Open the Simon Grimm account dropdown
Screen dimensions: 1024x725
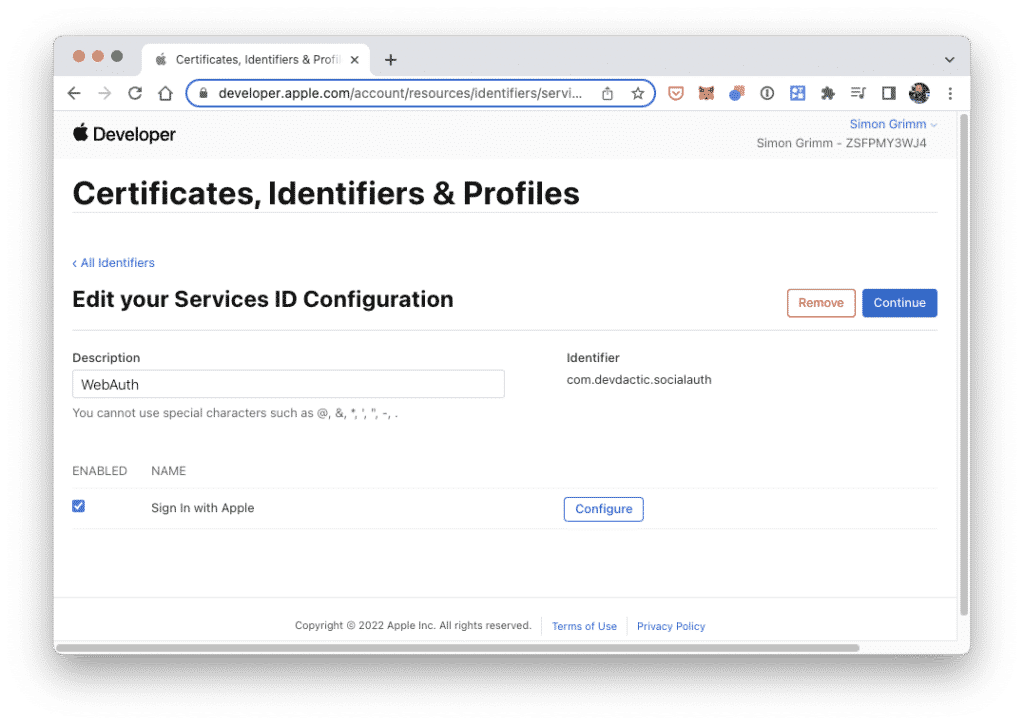click(890, 123)
